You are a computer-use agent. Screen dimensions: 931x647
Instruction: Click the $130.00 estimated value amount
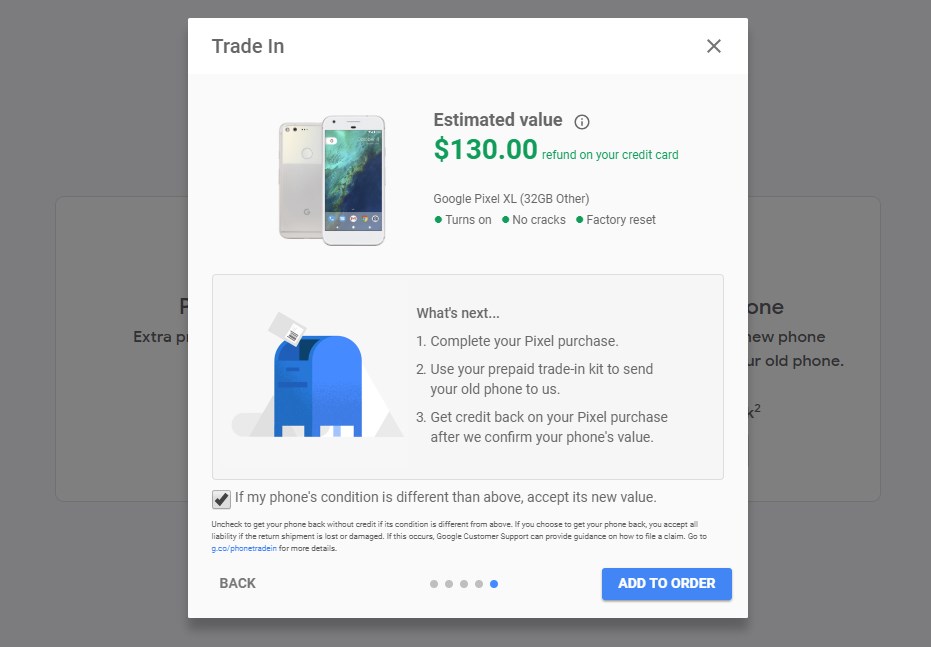(x=485, y=150)
